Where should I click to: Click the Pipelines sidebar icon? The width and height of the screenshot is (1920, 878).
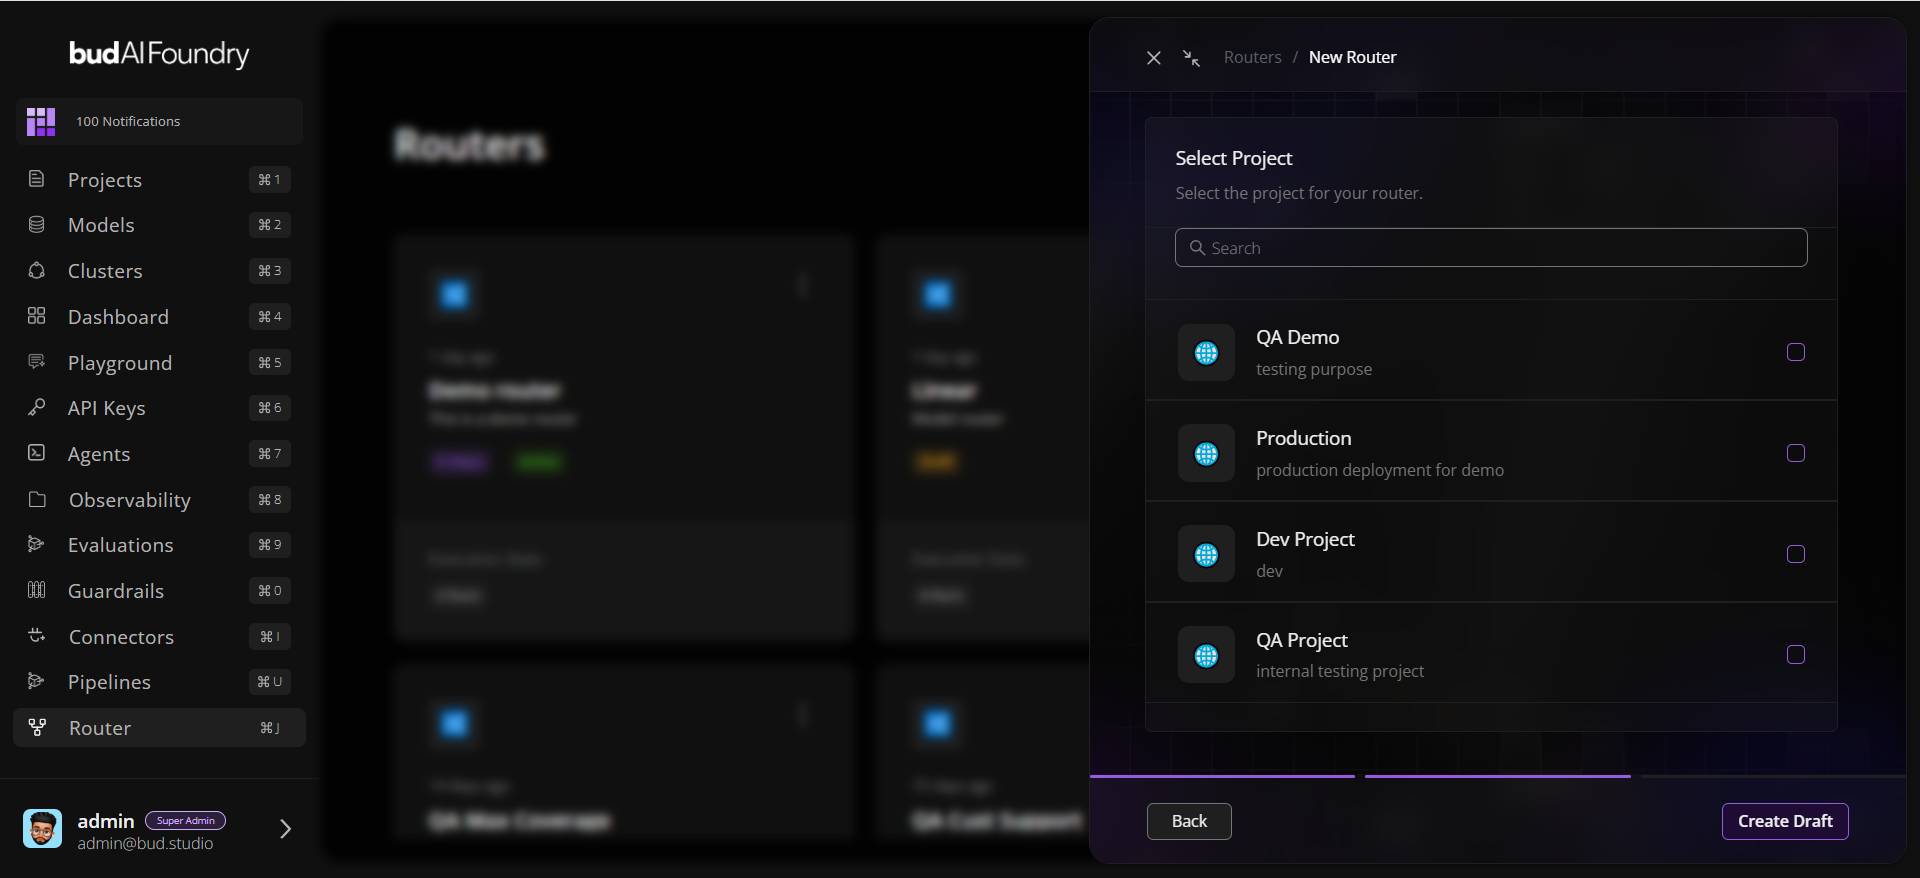click(37, 681)
